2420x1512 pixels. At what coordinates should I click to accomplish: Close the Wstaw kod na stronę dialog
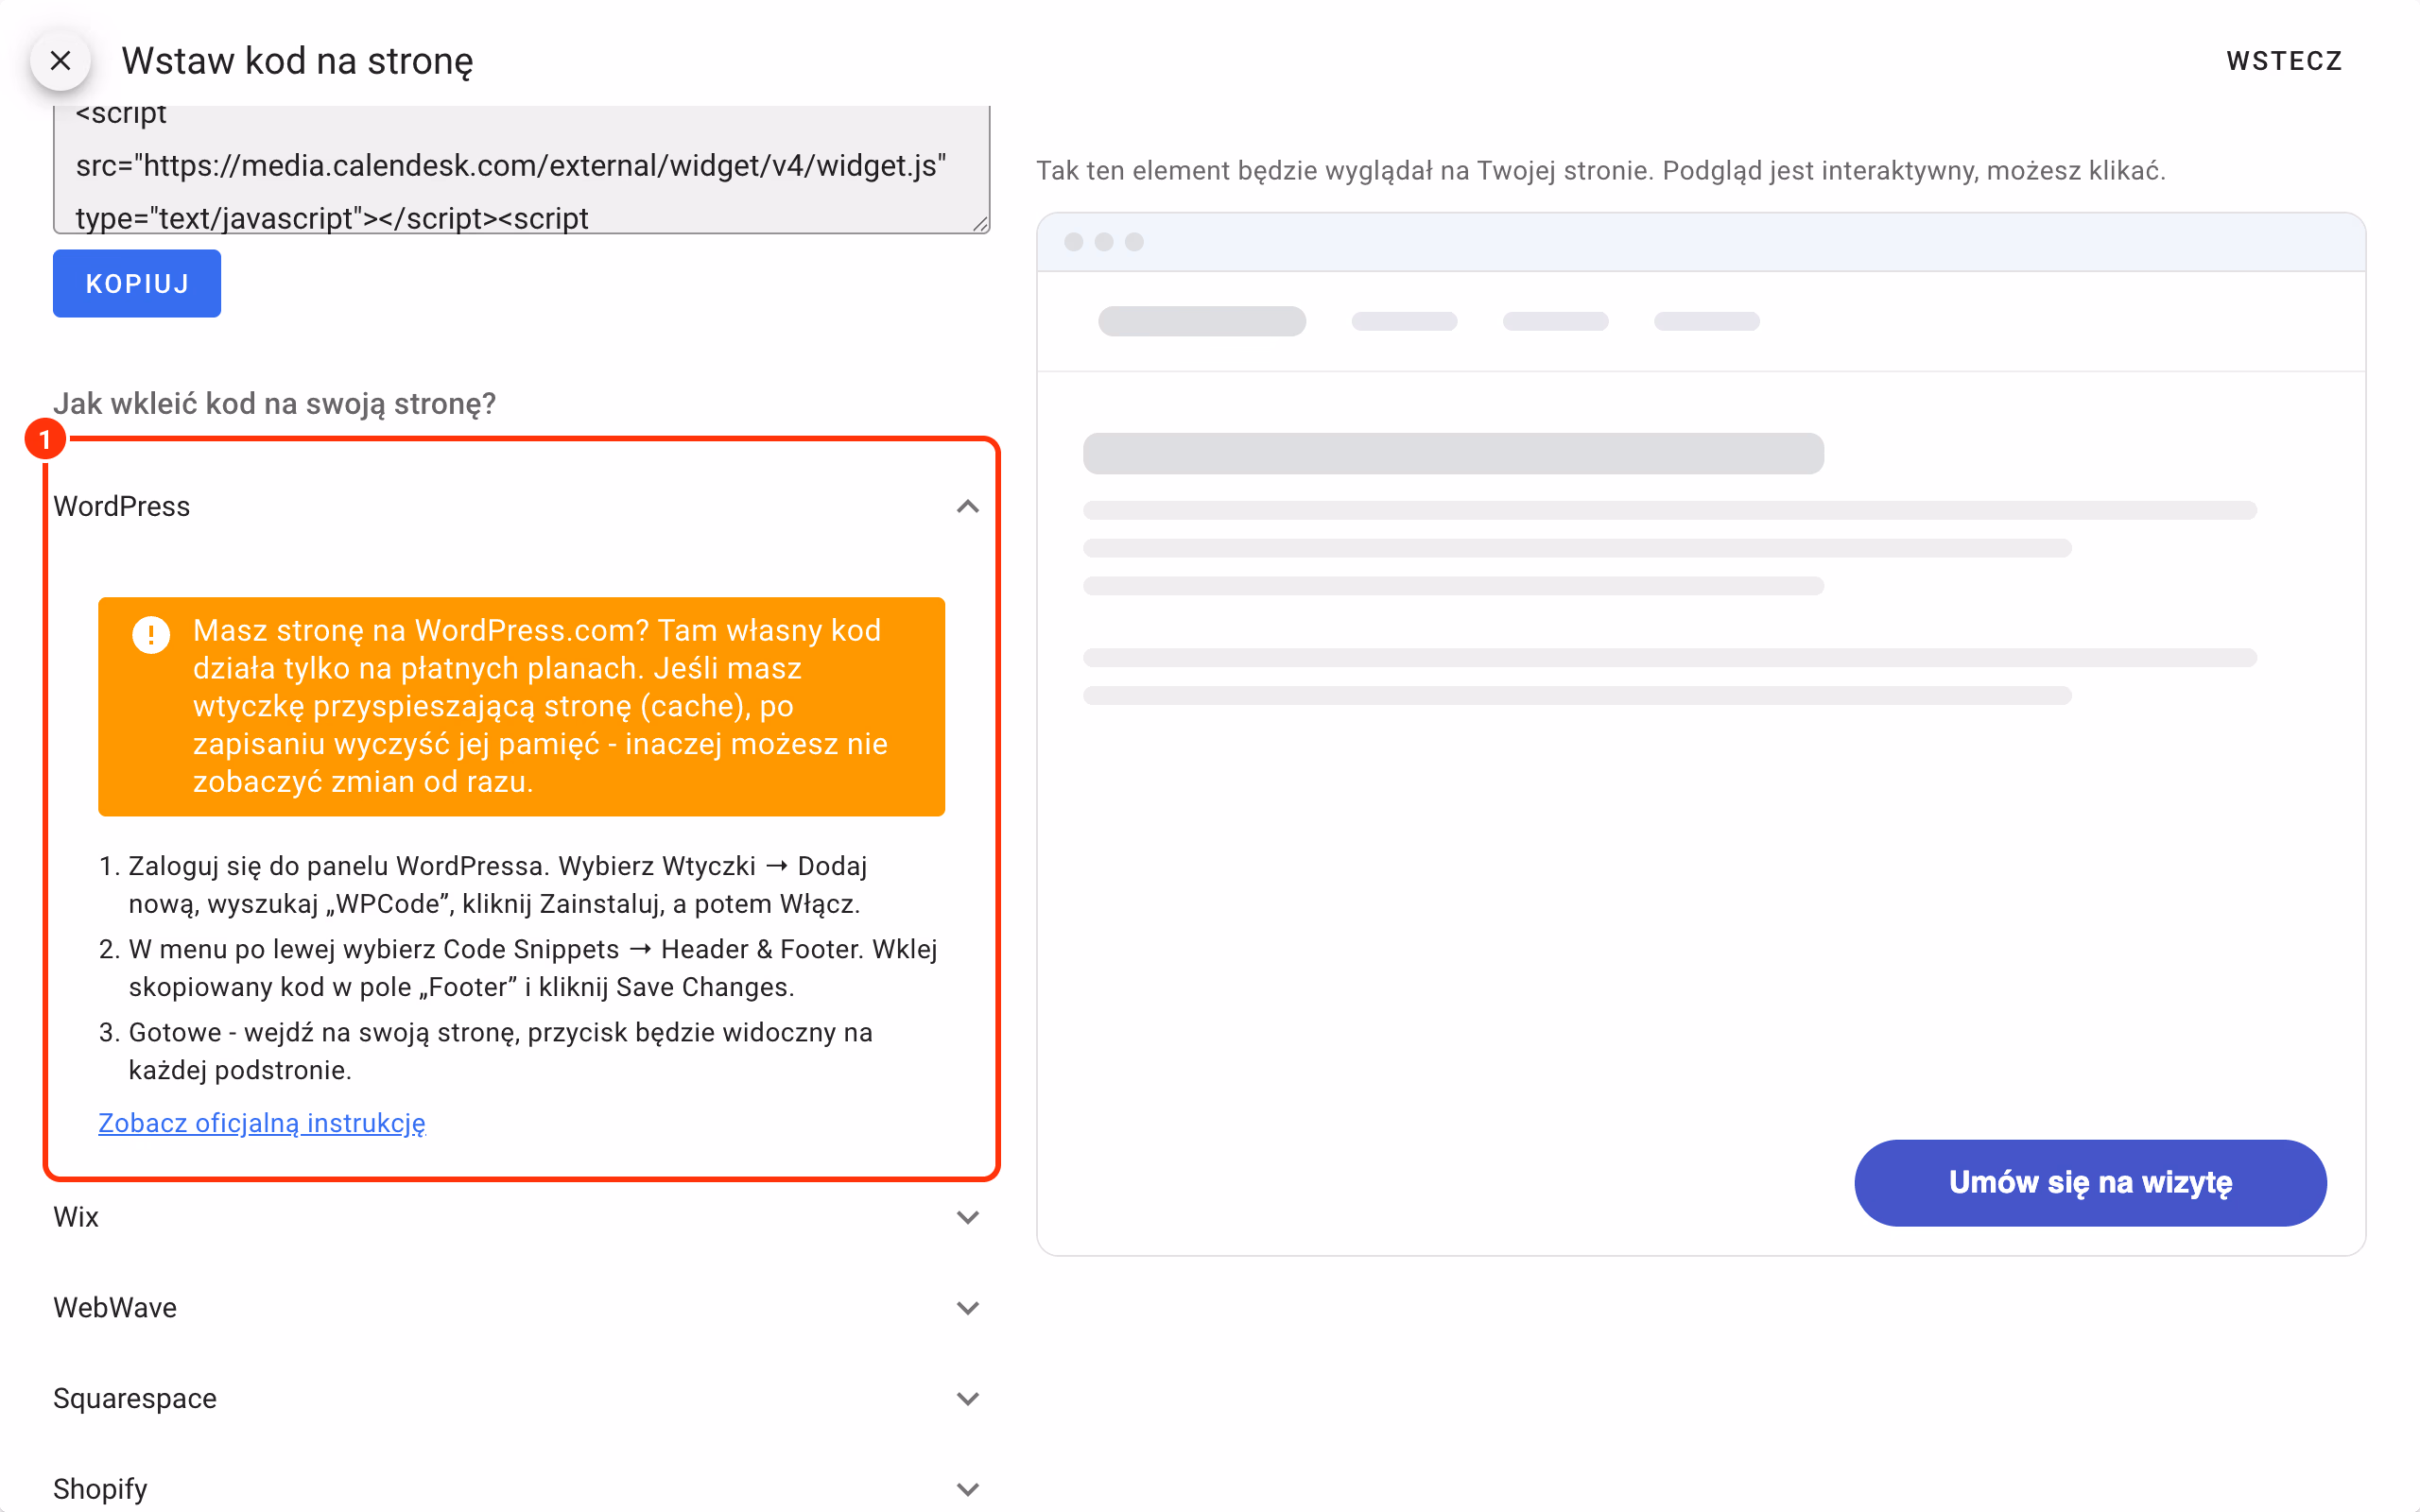[x=60, y=61]
